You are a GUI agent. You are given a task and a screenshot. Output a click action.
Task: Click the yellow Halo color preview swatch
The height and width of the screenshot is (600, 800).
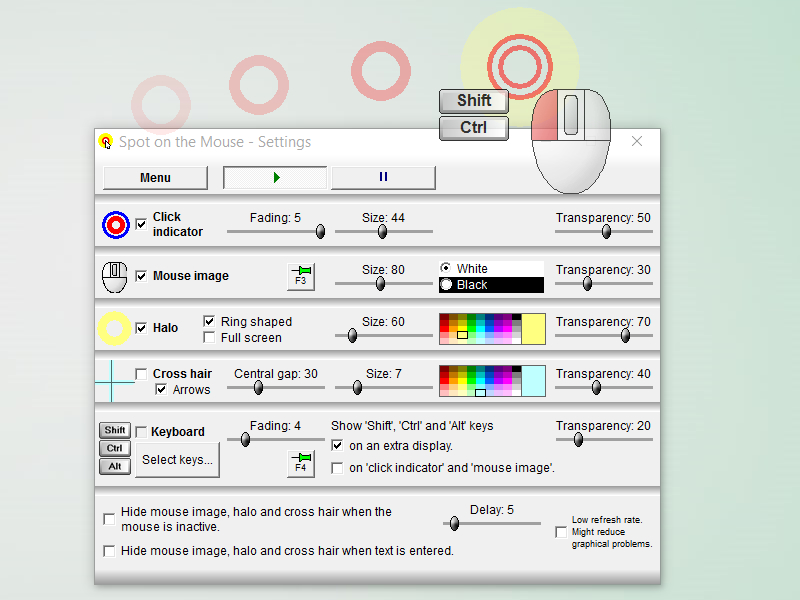pyautogui.click(x=533, y=329)
